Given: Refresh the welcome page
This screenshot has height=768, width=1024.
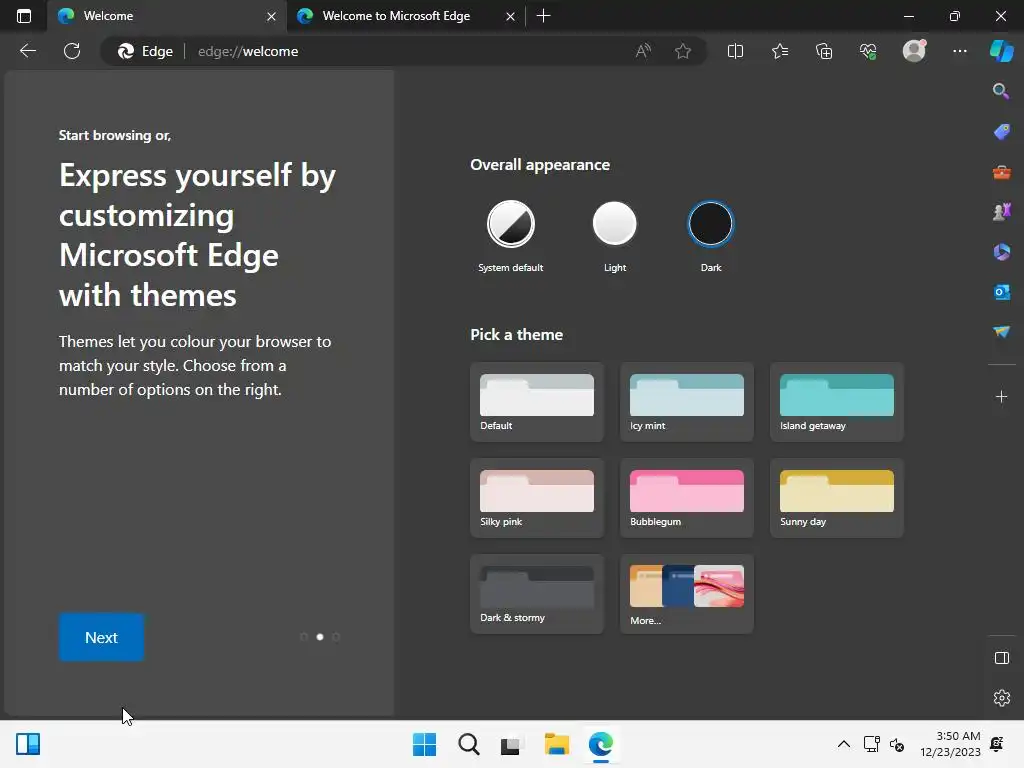Looking at the screenshot, I should coord(72,51).
